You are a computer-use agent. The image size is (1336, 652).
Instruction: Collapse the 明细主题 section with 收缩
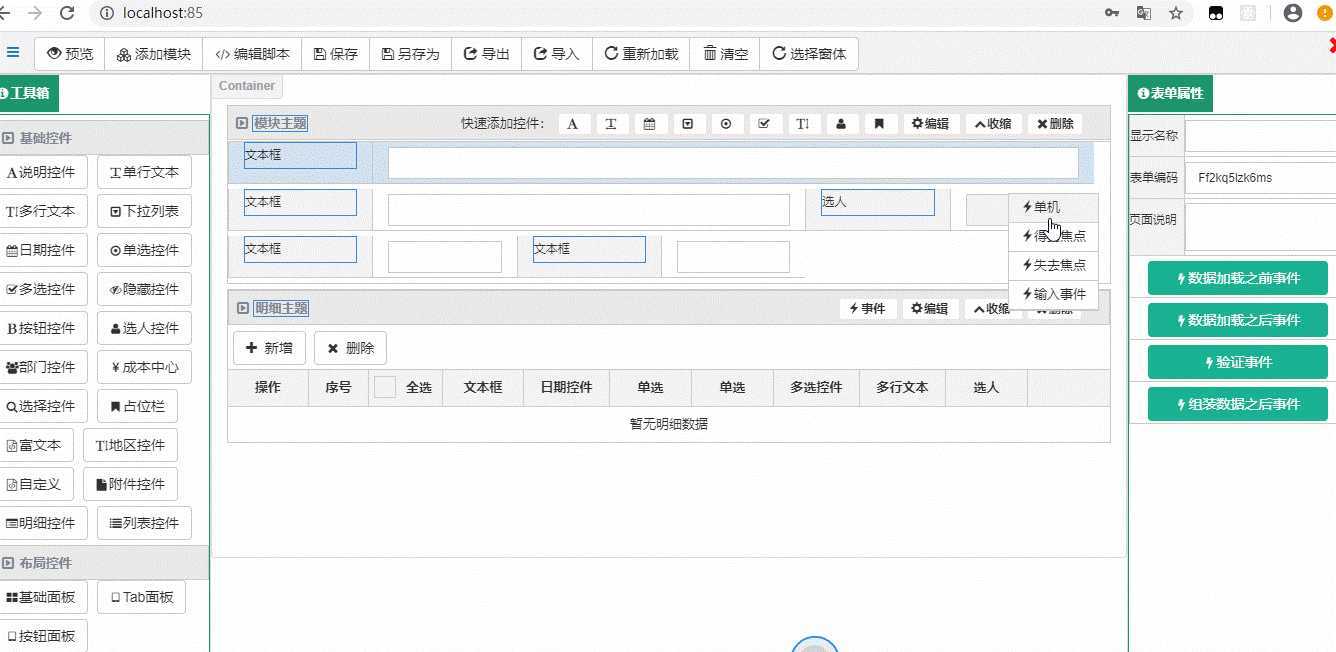[993, 309]
